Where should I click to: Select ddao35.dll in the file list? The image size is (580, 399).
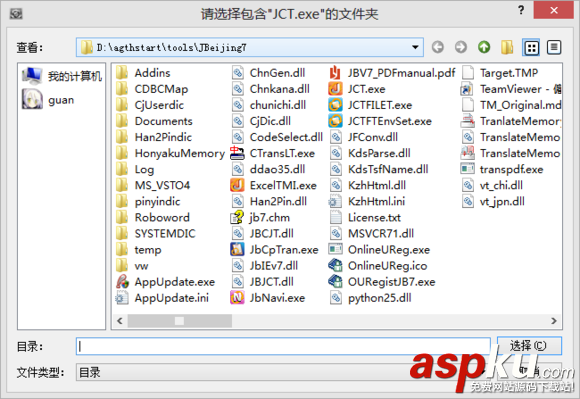pyautogui.click(x=269, y=169)
